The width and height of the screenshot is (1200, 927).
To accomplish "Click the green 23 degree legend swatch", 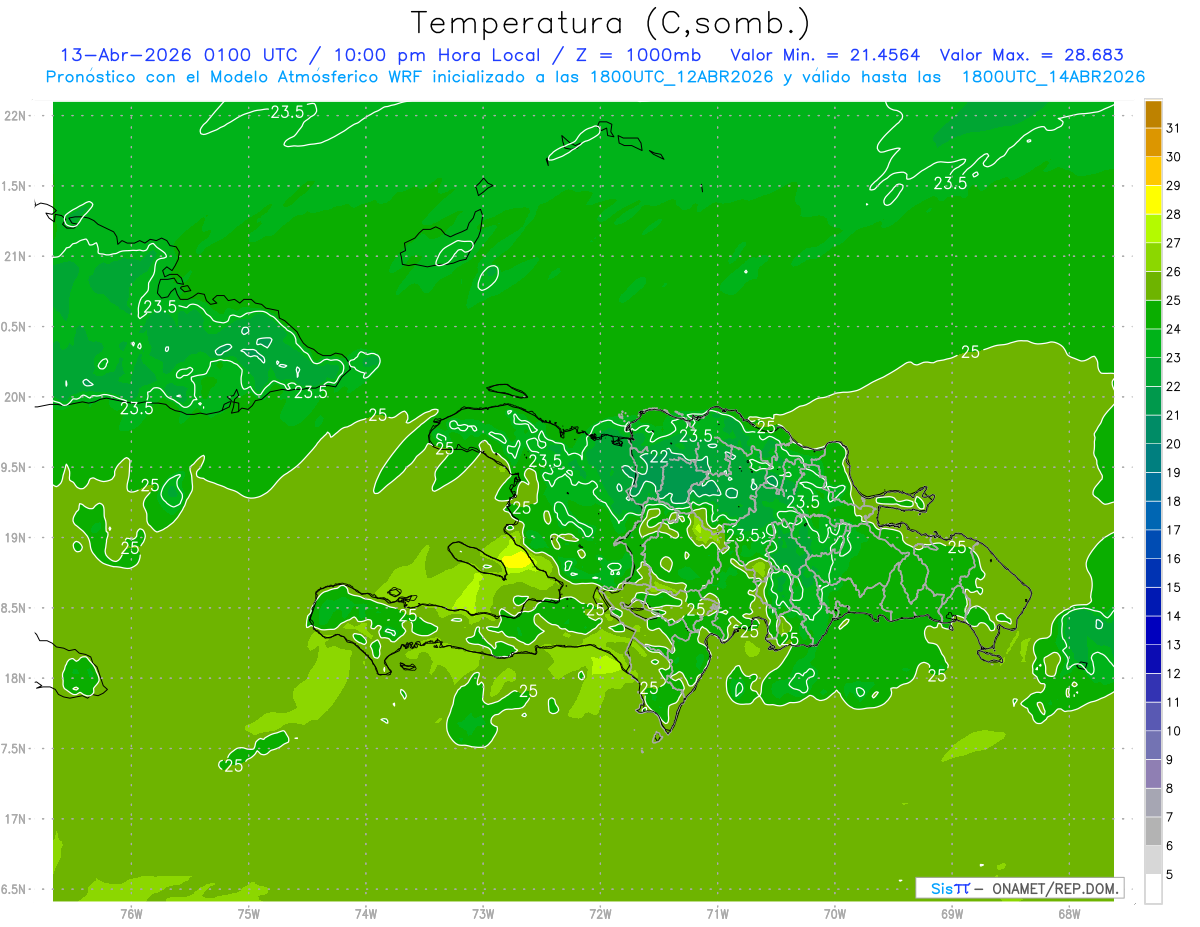I will [1153, 344].
